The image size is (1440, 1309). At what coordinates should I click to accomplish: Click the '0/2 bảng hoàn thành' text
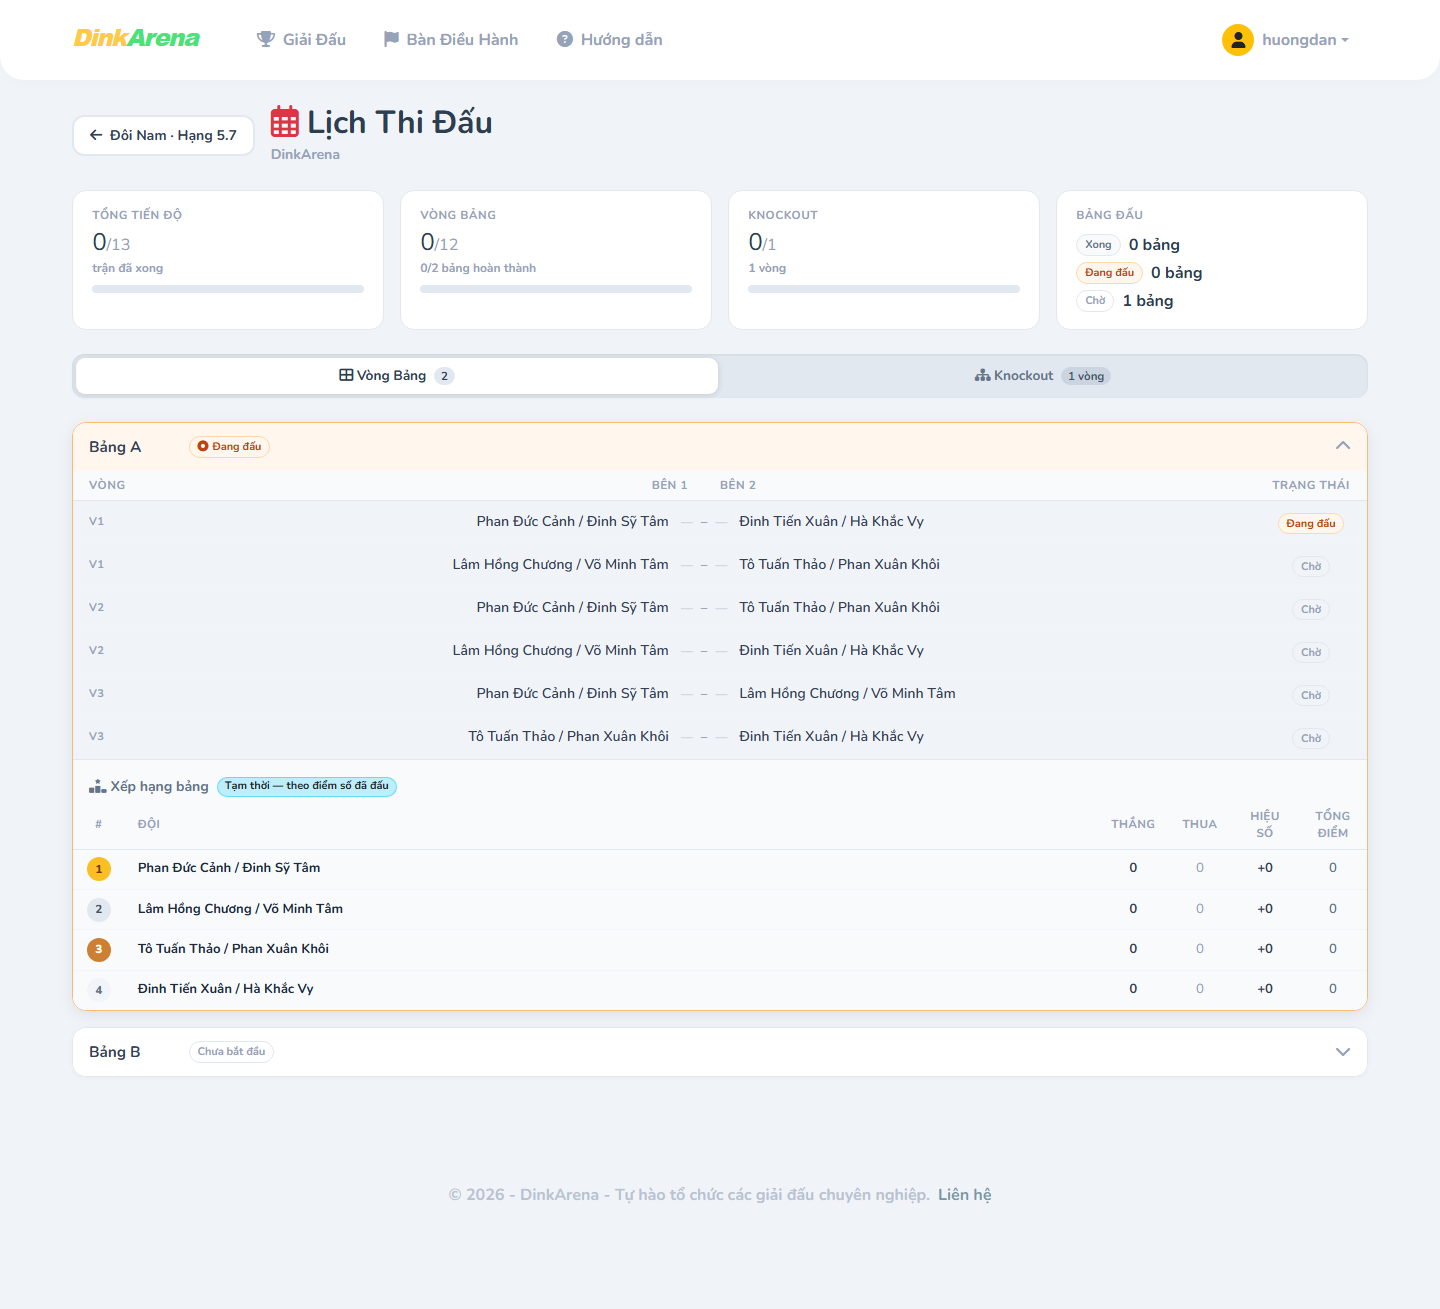tap(478, 268)
